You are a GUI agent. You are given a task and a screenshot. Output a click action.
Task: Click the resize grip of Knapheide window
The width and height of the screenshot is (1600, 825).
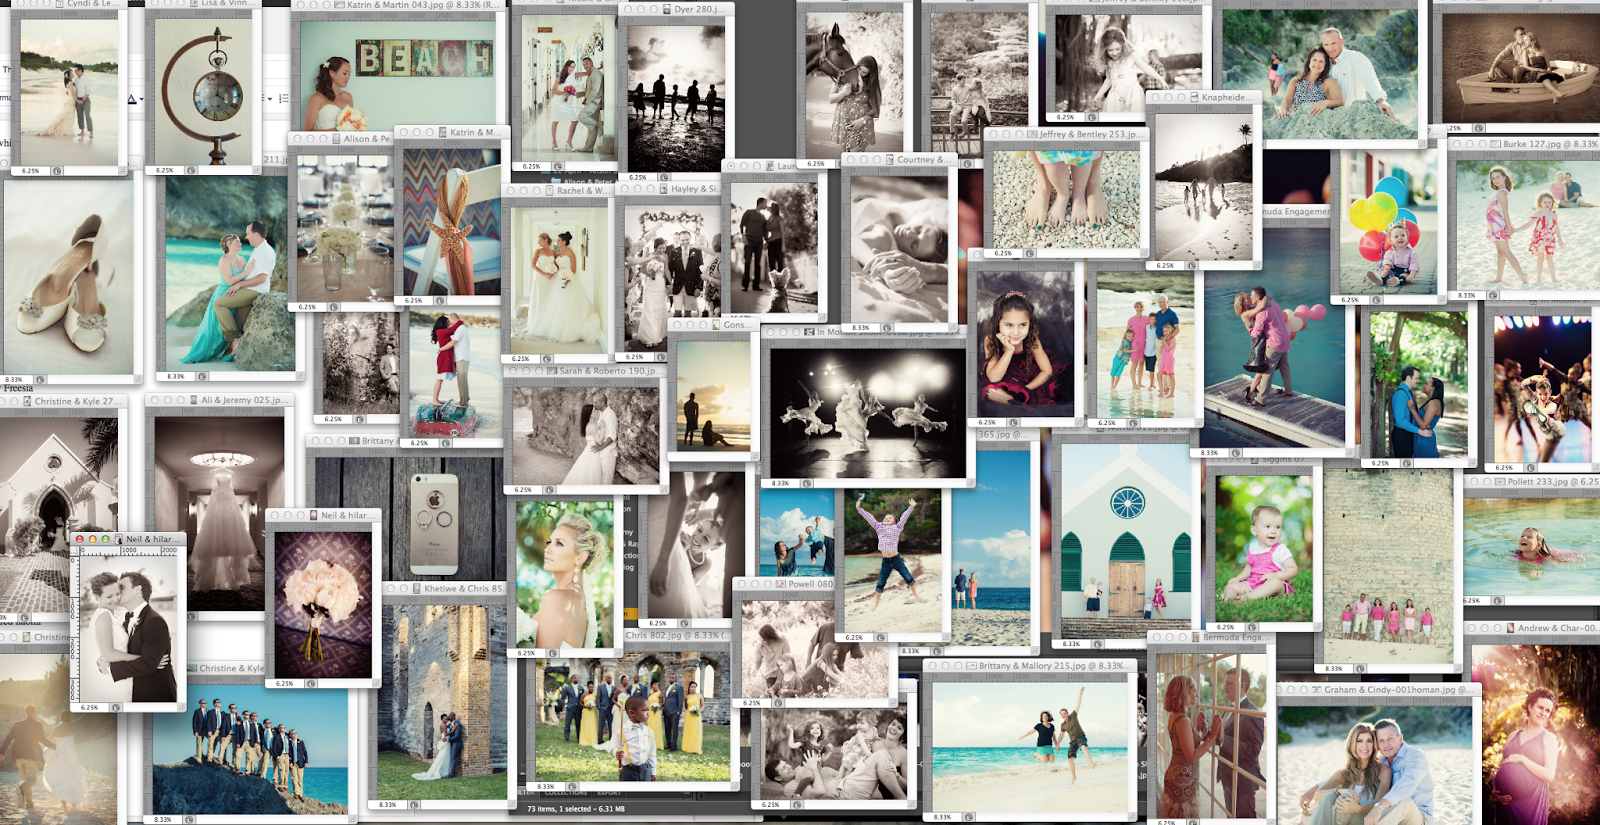coord(1255,265)
